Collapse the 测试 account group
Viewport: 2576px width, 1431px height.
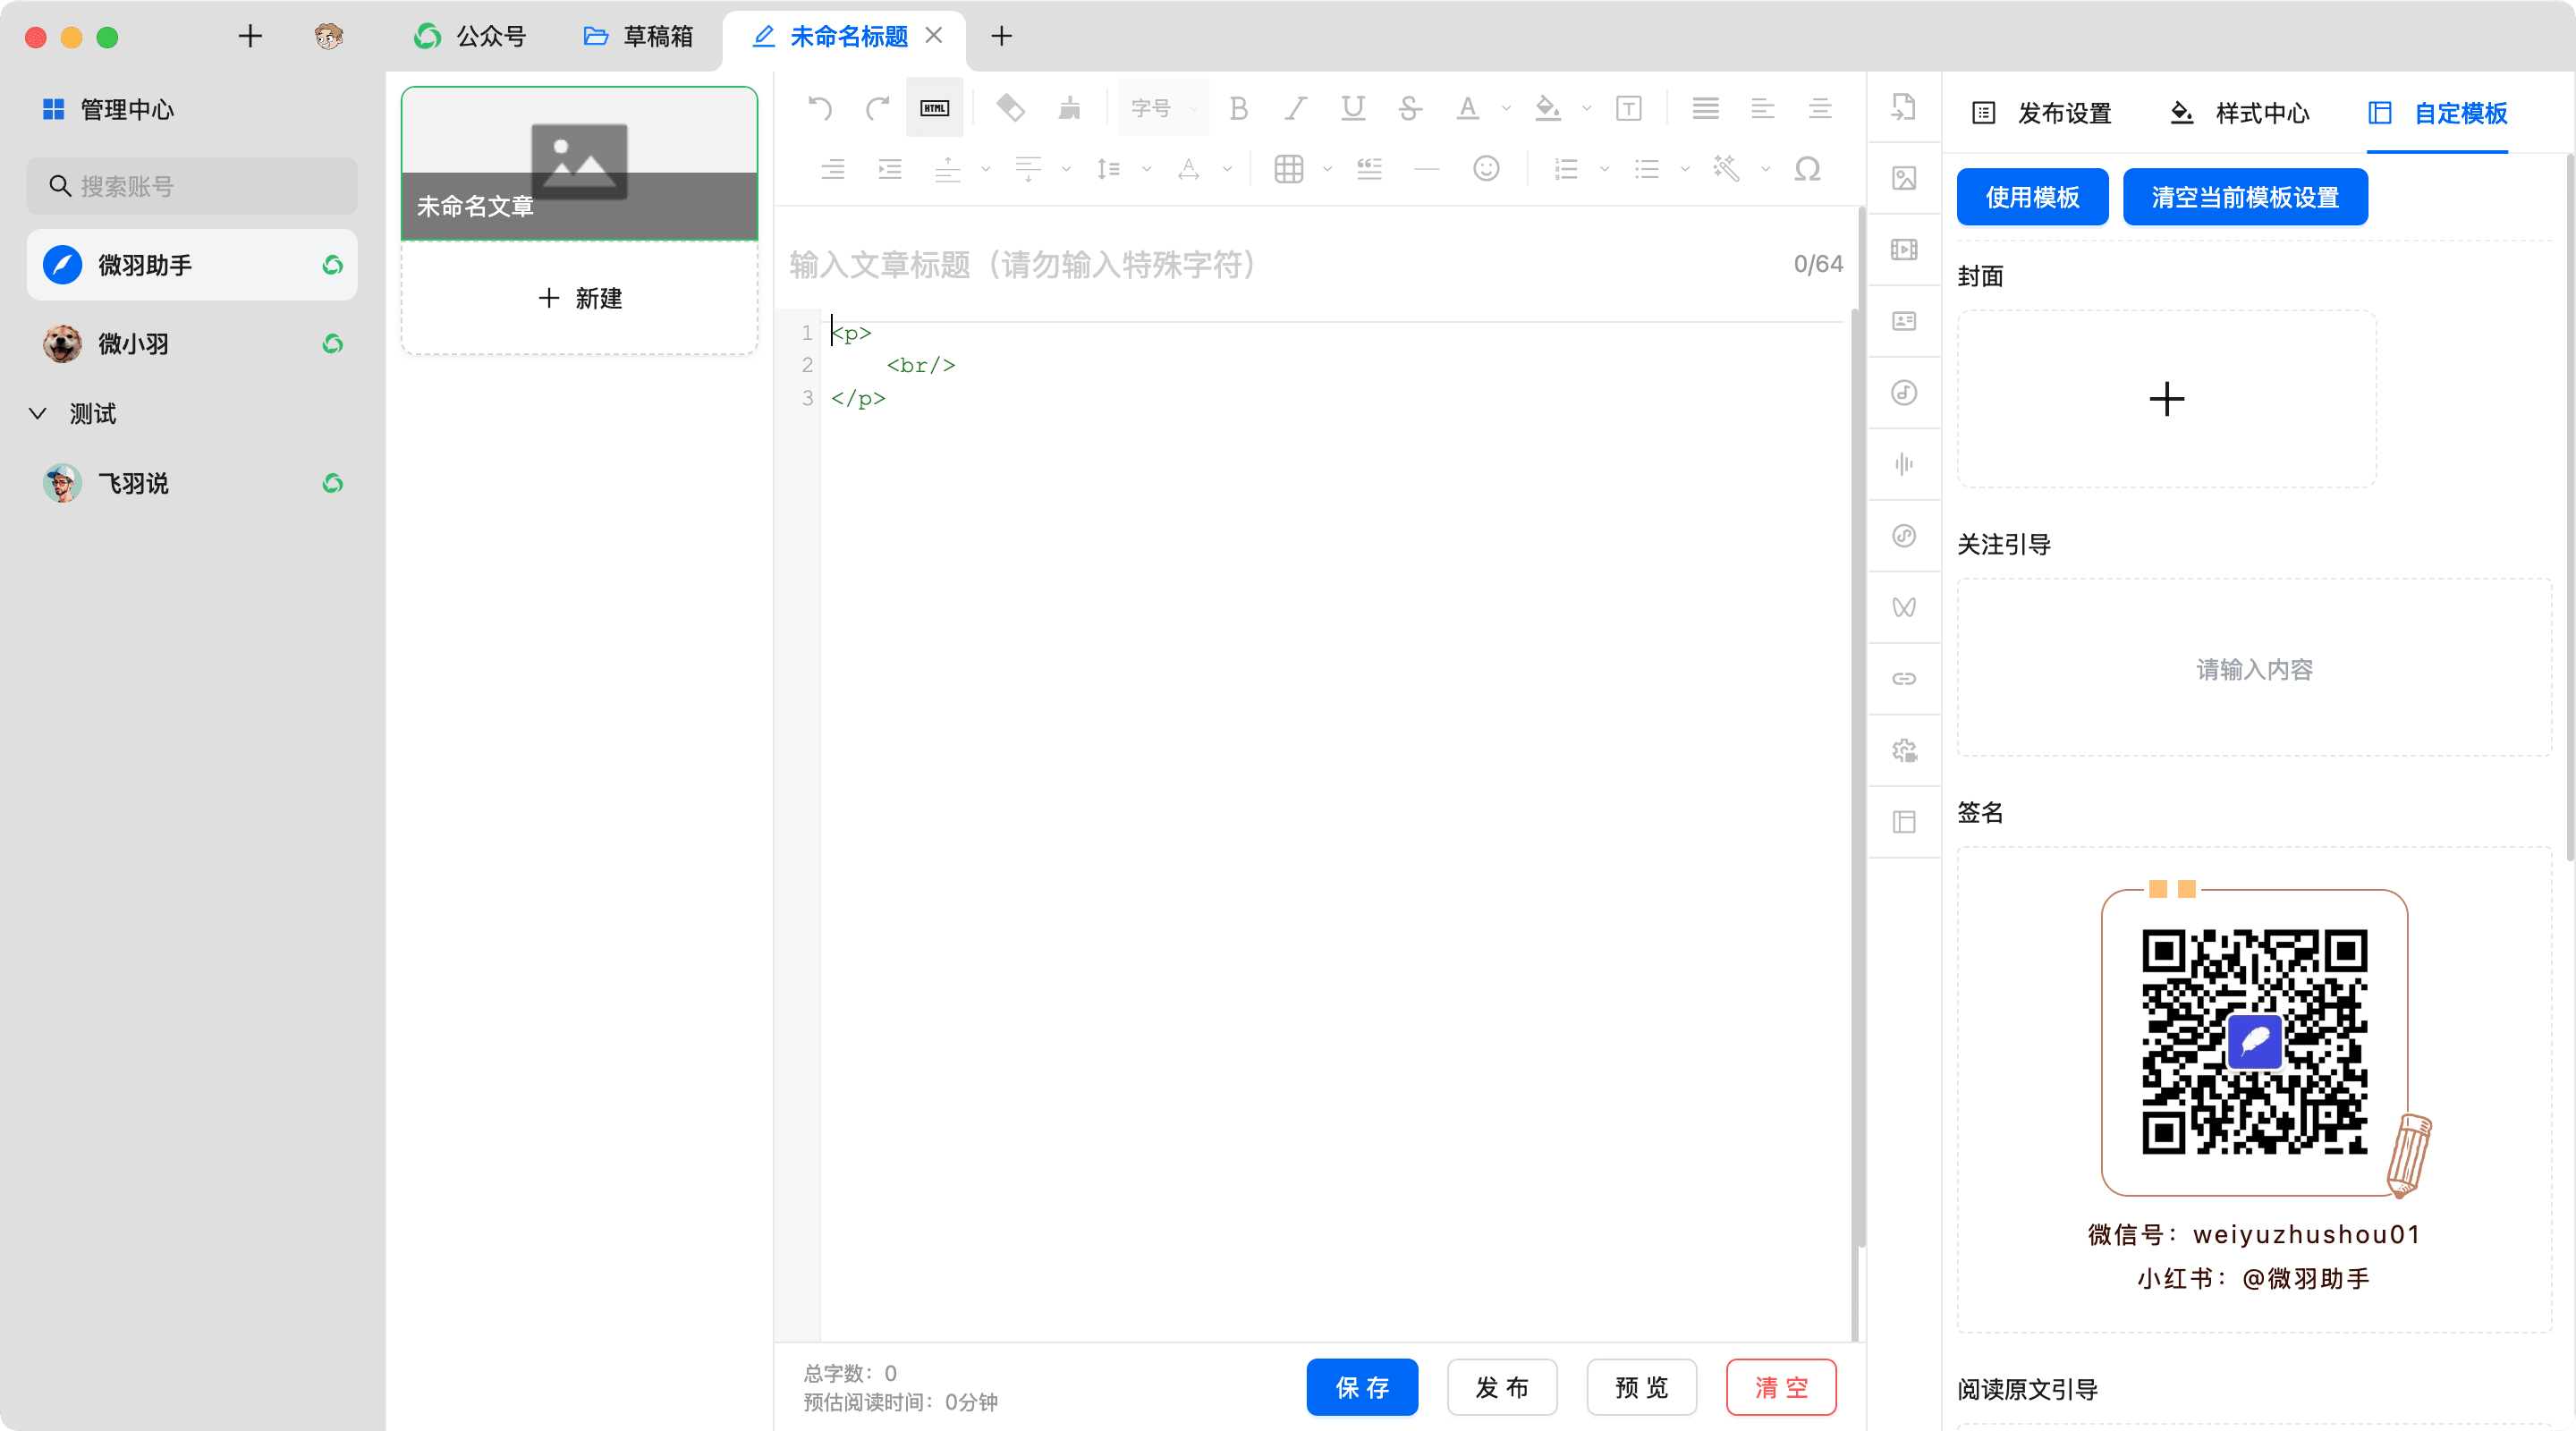[38, 414]
